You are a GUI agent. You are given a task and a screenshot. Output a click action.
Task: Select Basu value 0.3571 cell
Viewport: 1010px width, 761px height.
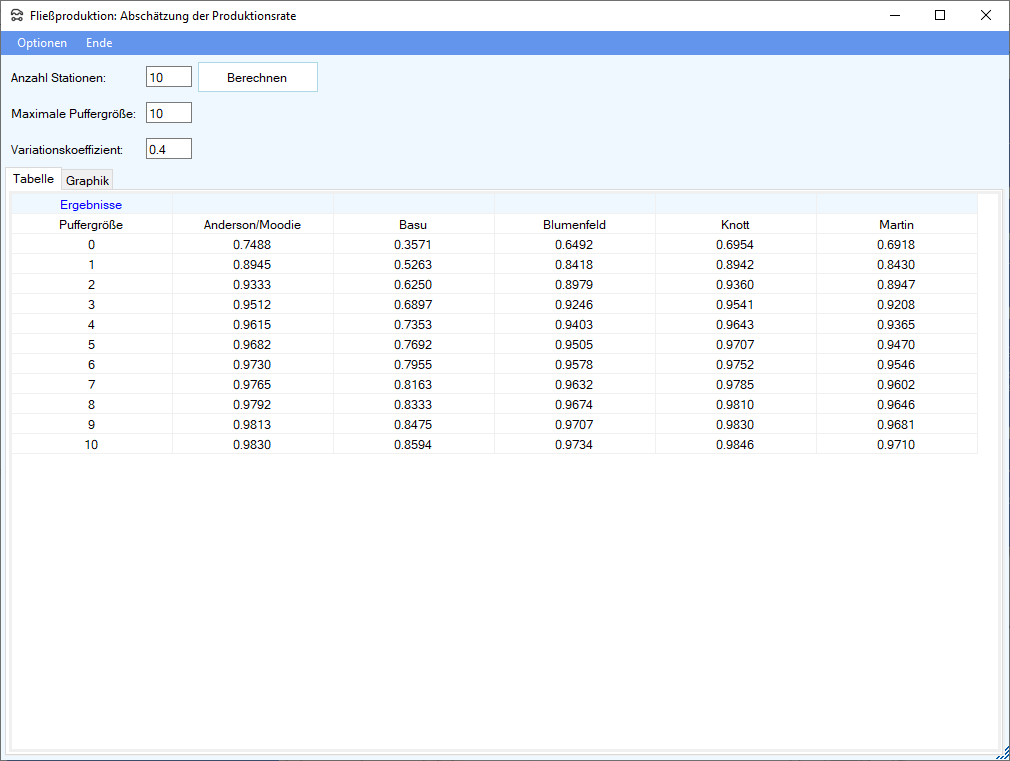click(413, 245)
